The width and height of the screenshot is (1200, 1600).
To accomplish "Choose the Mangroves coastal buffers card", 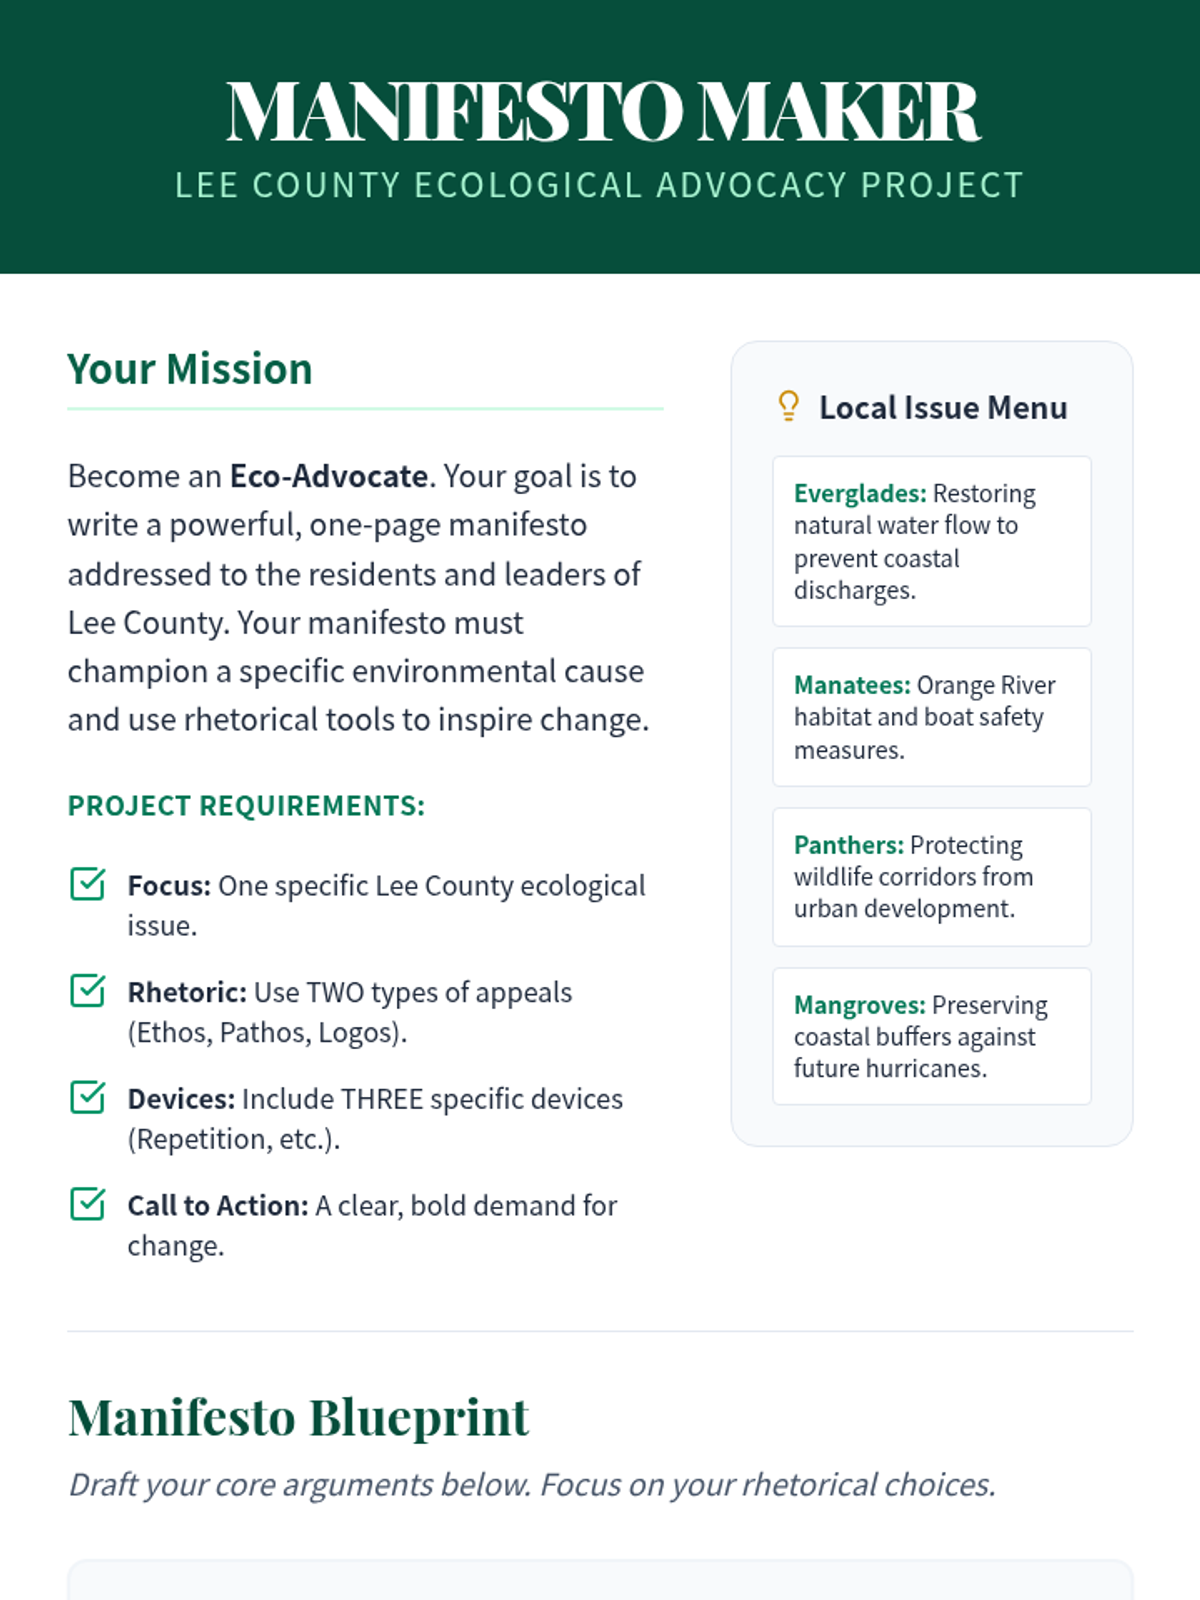I will [931, 1036].
